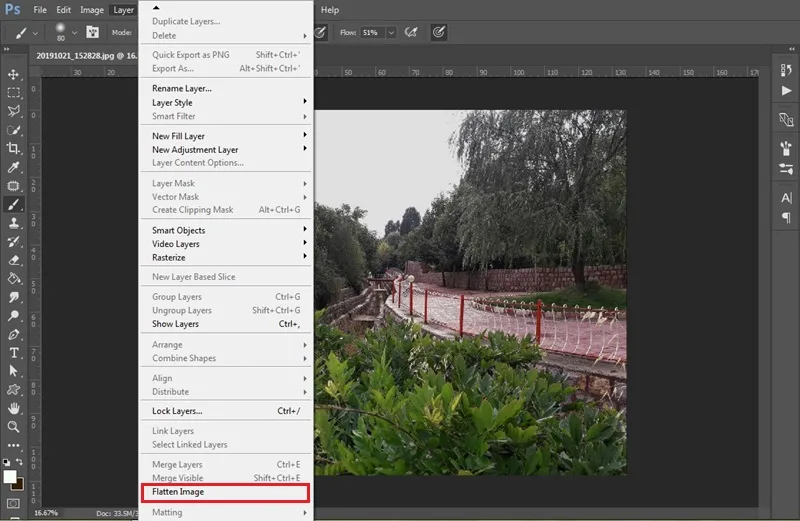
Task: Pick the Eyedropper tool
Action: [13, 167]
